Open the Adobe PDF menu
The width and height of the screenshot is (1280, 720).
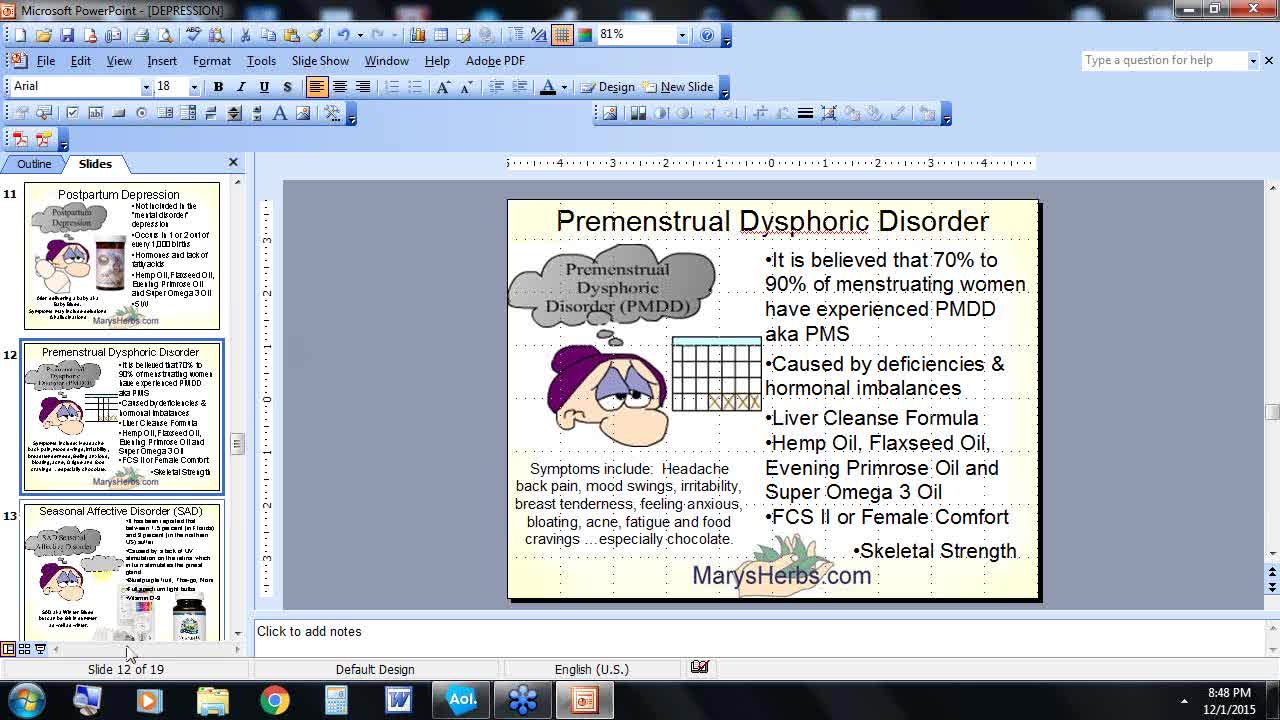(495, 61)
